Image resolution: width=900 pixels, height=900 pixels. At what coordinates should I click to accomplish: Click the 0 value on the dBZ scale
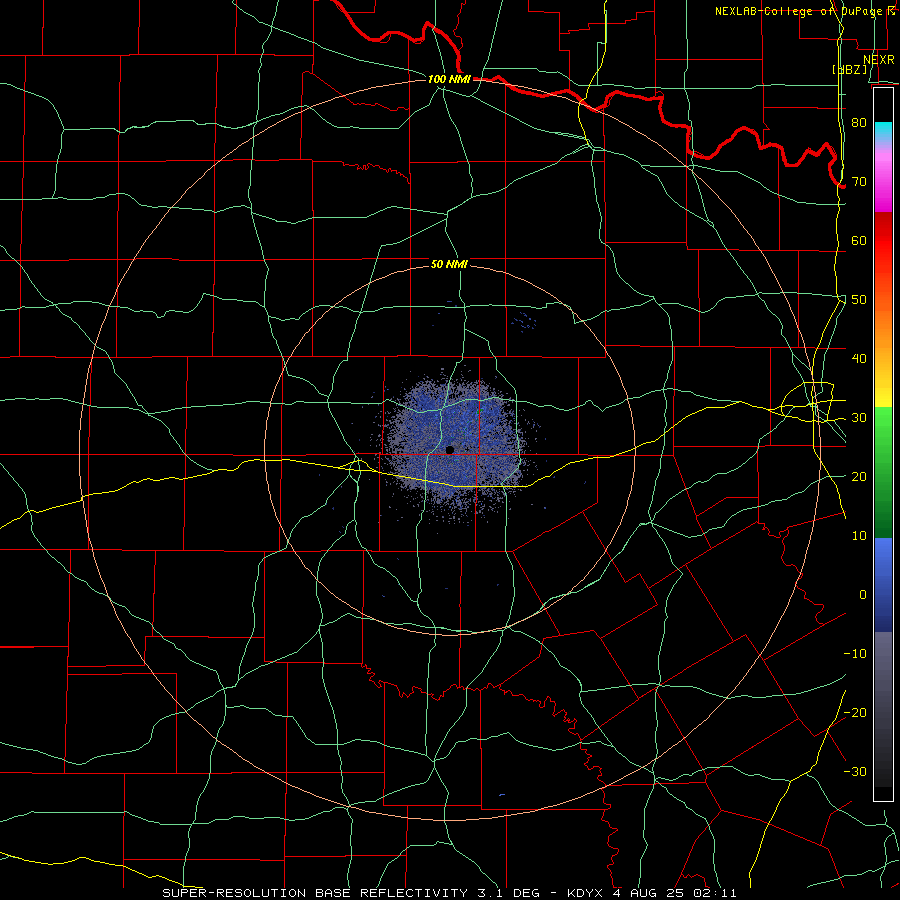click(x=863, y=595)
